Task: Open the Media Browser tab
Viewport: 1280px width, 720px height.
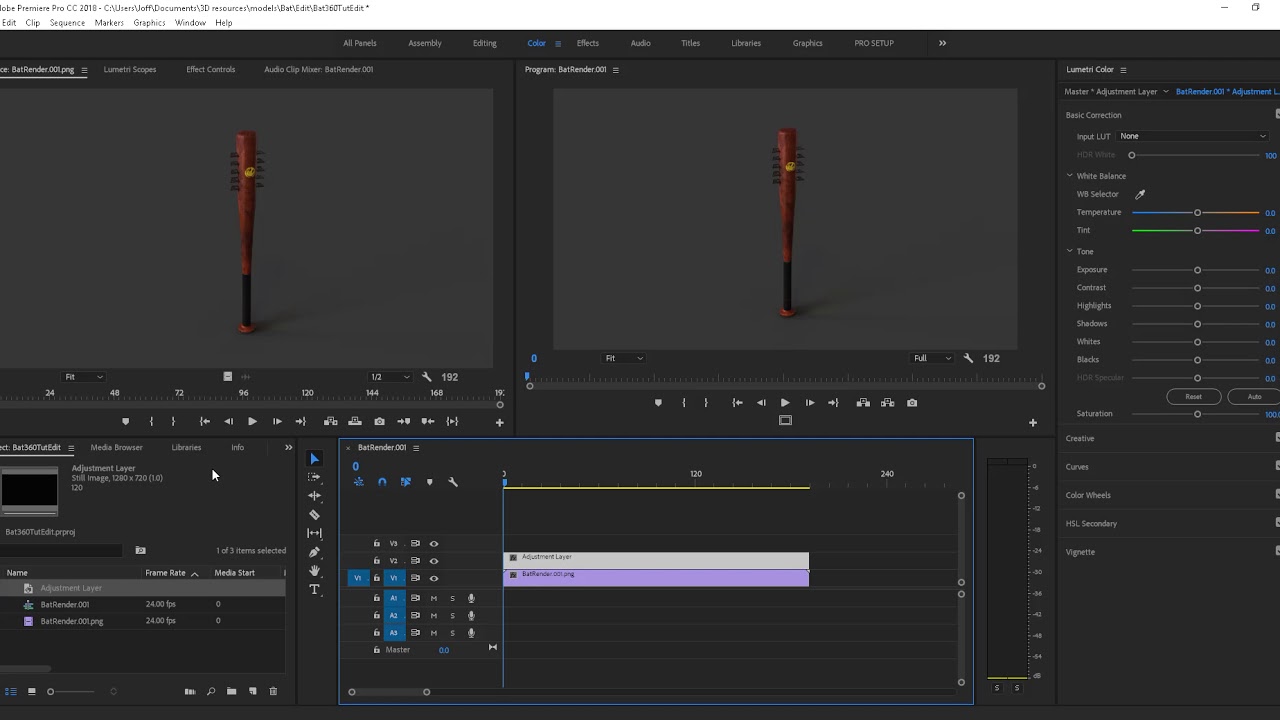Action: coord(117,448)
